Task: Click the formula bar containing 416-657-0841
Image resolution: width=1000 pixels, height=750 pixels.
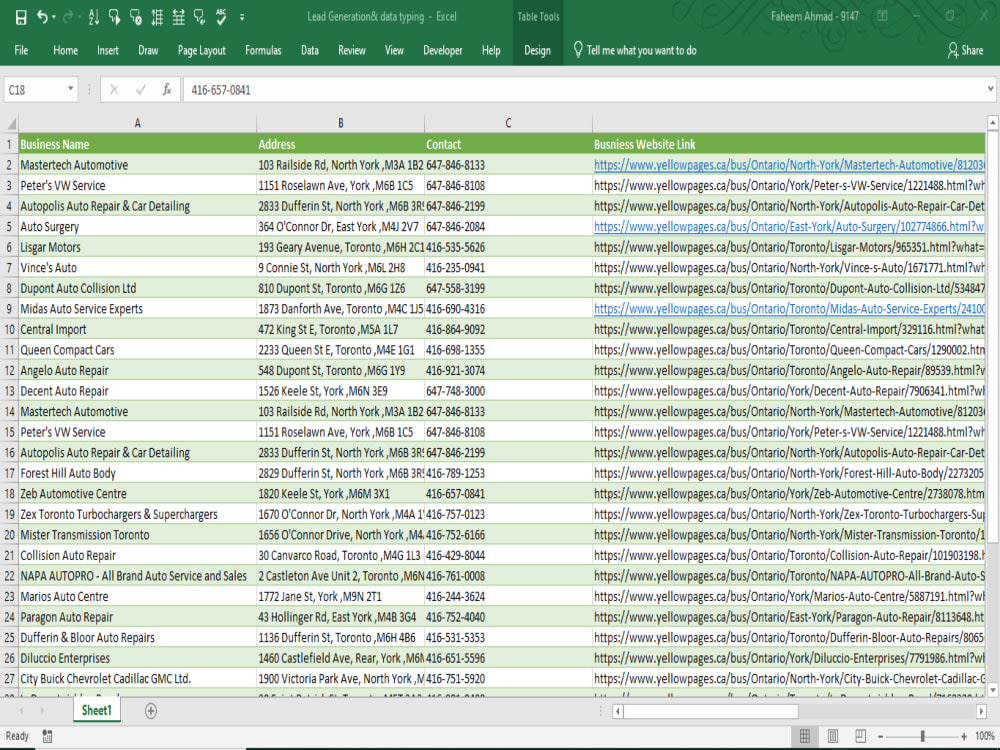Action: click(x=584, y=90)
